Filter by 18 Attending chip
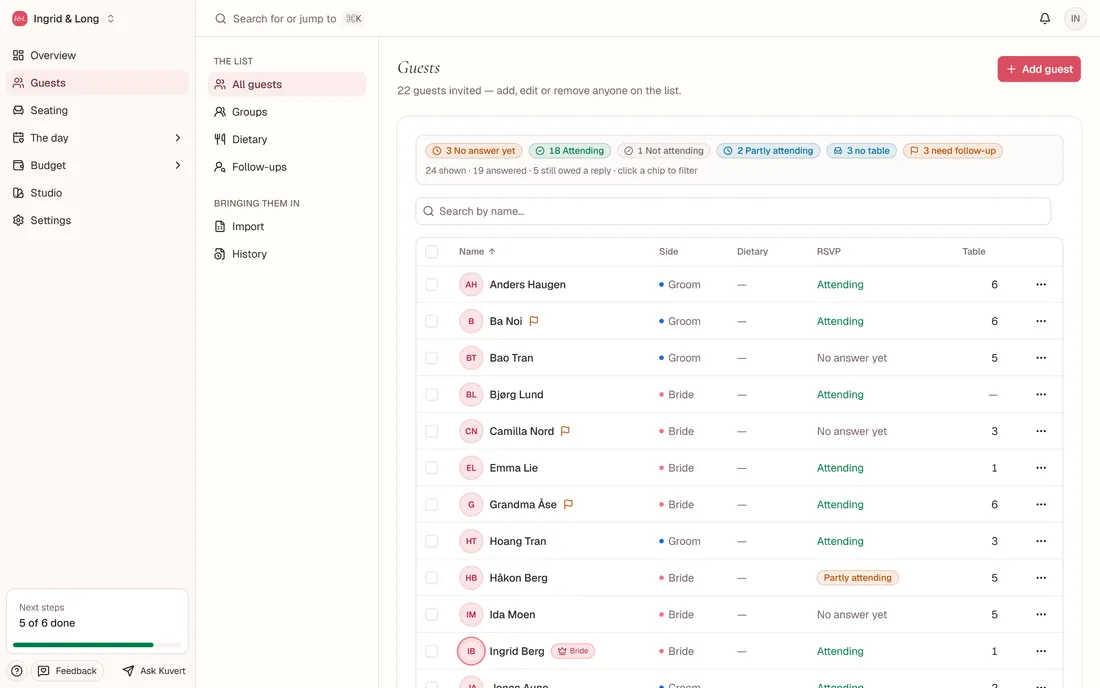 point(570,151)
